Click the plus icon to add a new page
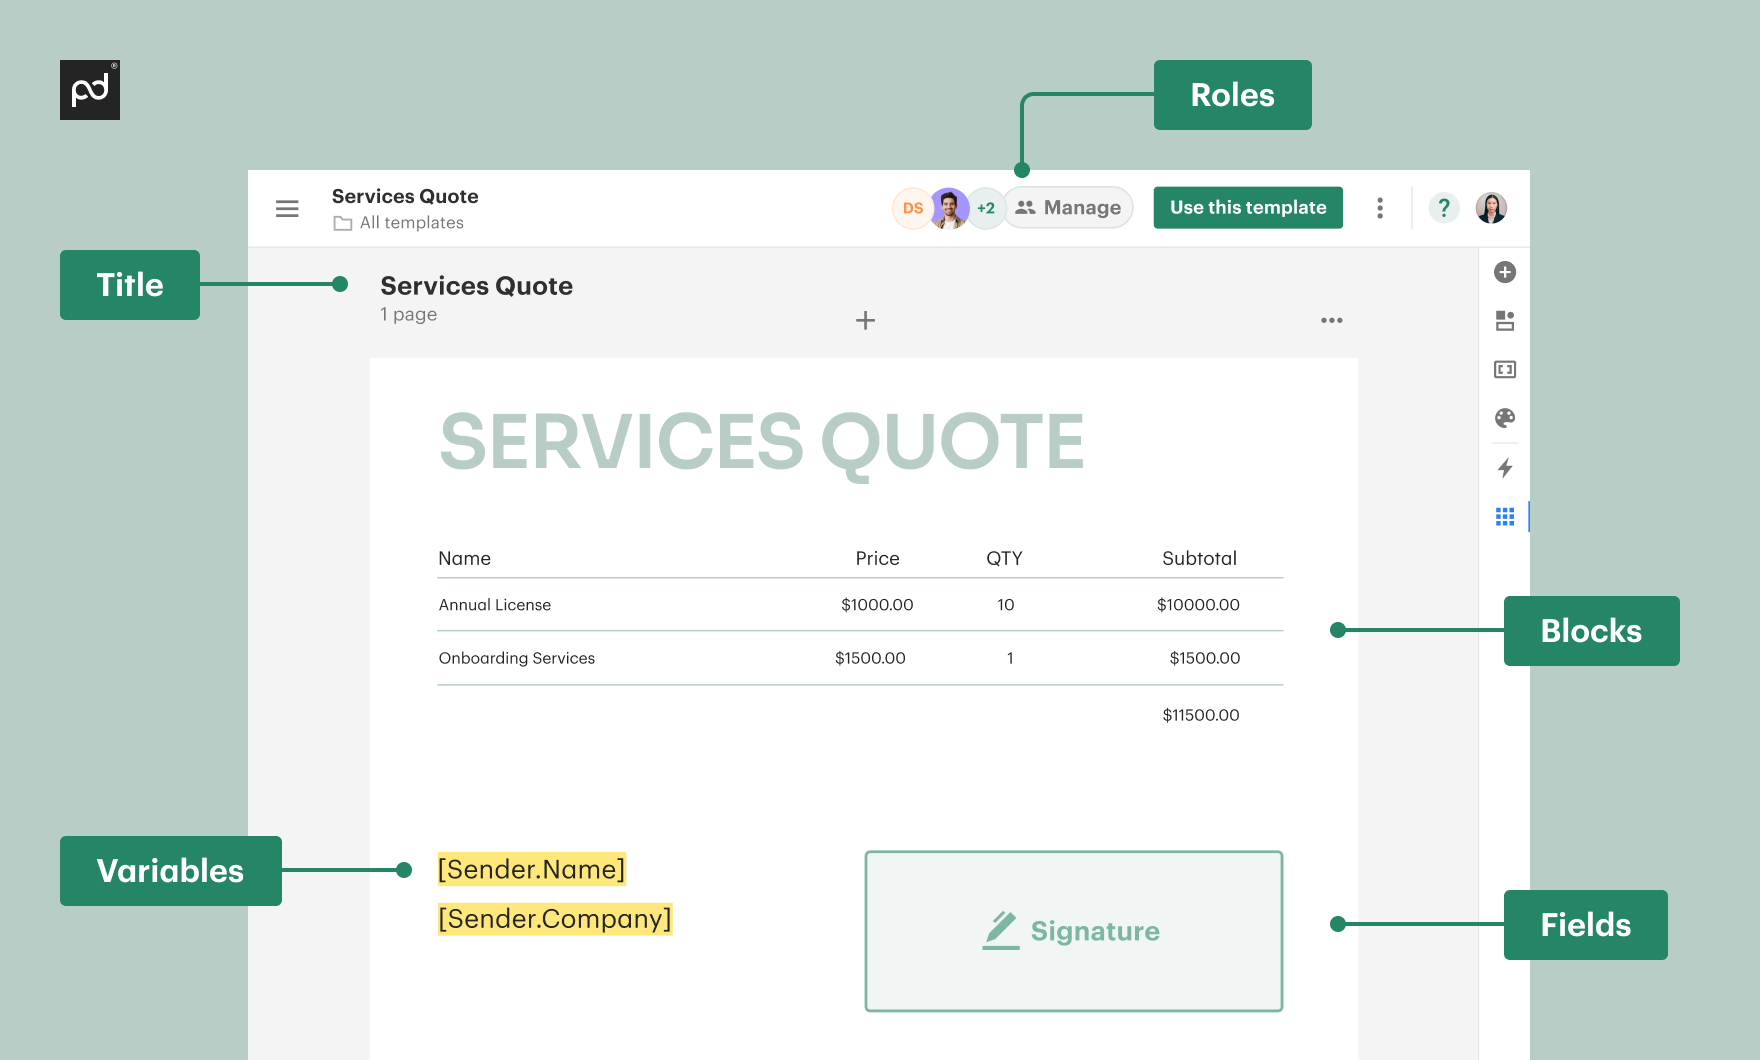Image resolution: width=1760 pixels, height=1060 pixels. (x=864, y=320)
